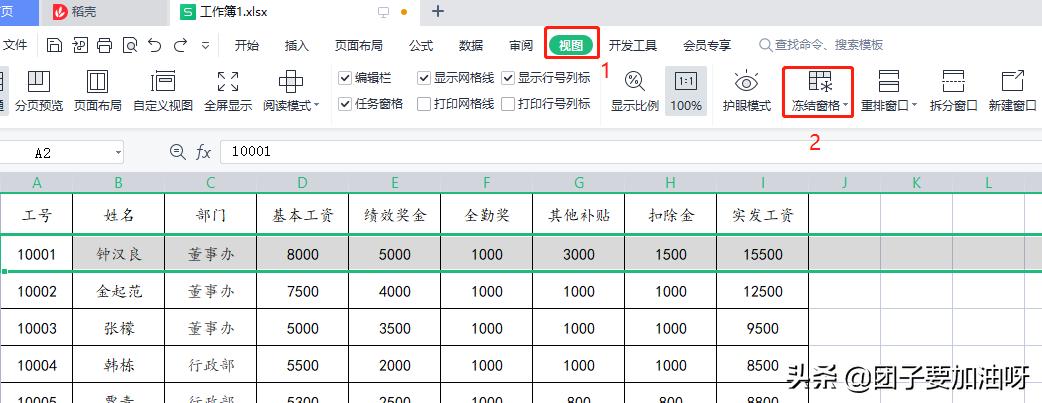Screen dimensions: 1042x403
Task: Enable 打印网格线 checkbox
Action: [x=424, y=104]
